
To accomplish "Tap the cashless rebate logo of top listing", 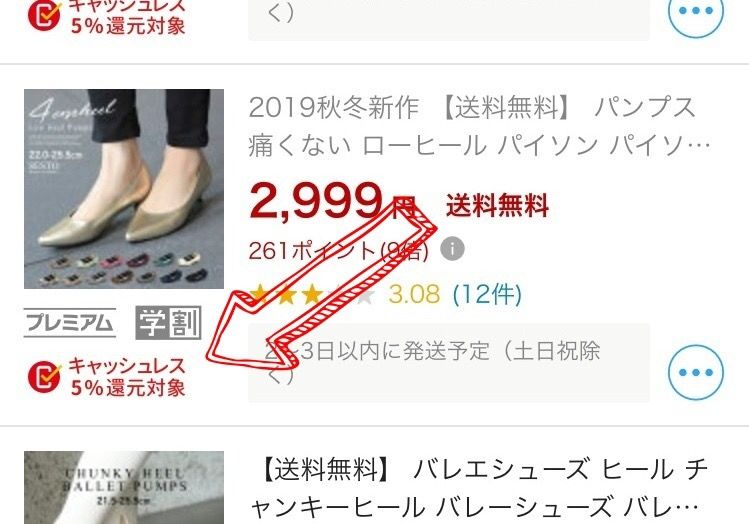I will pyautogui.click(x=44, y=15).
